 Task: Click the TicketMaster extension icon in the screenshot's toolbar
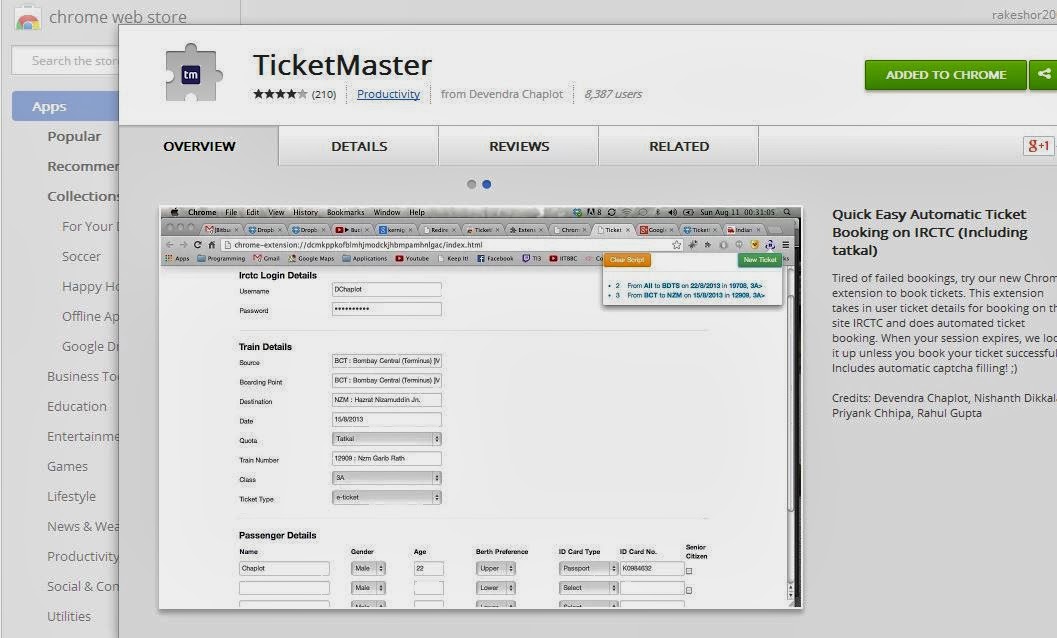click(x=769, y=245)
